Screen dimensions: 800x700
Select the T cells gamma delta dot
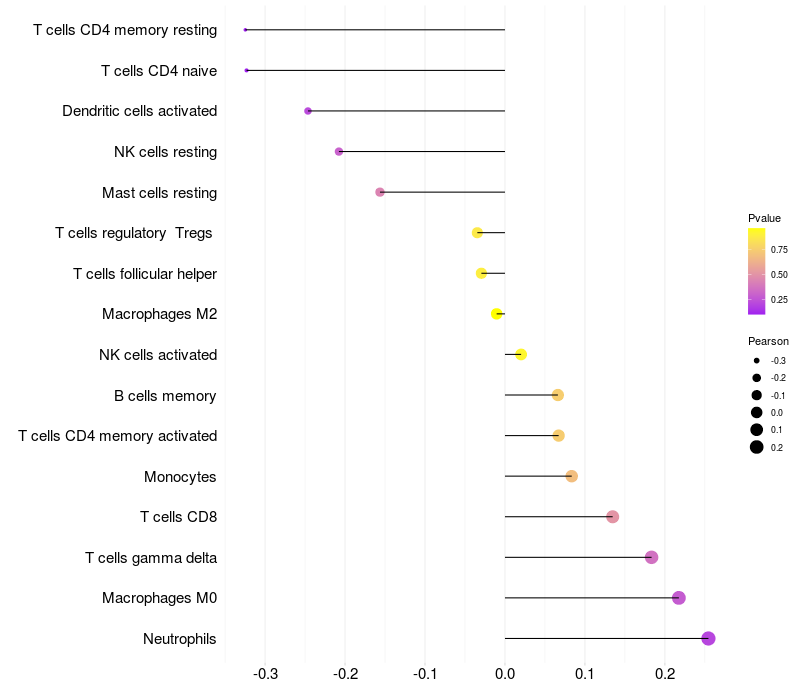pyautogui.click(x=652, y=557)
